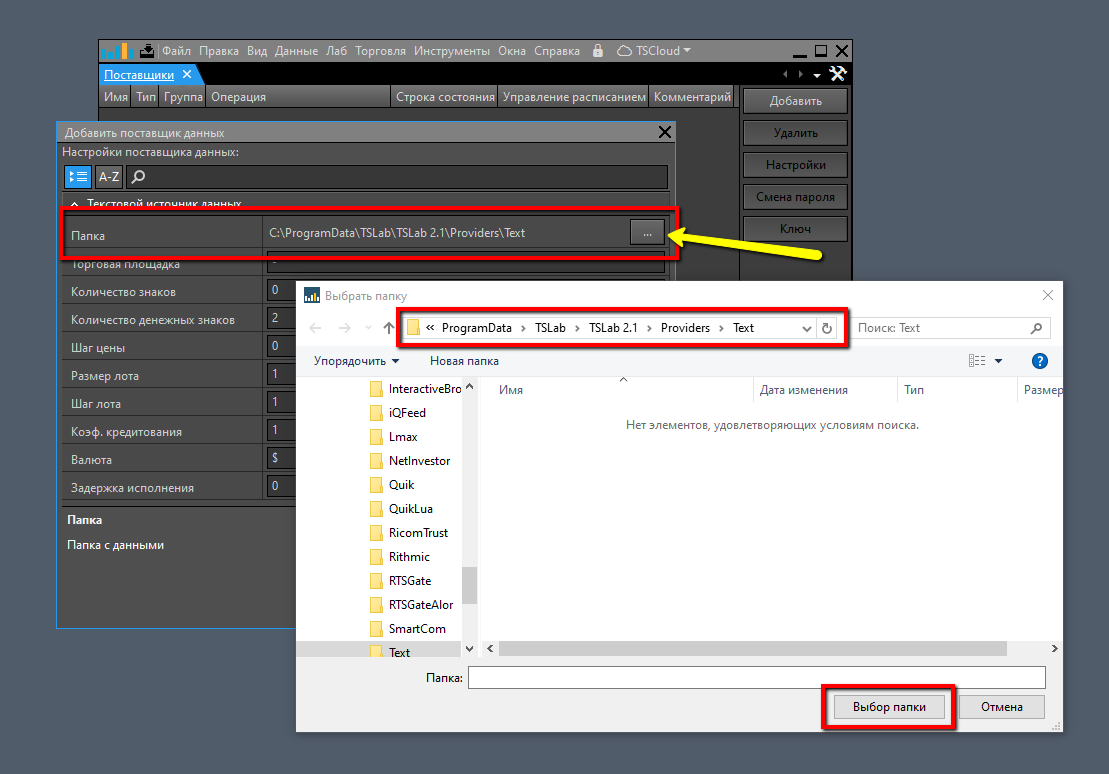
Task: Click the Папка text input field
Action: 756,678
